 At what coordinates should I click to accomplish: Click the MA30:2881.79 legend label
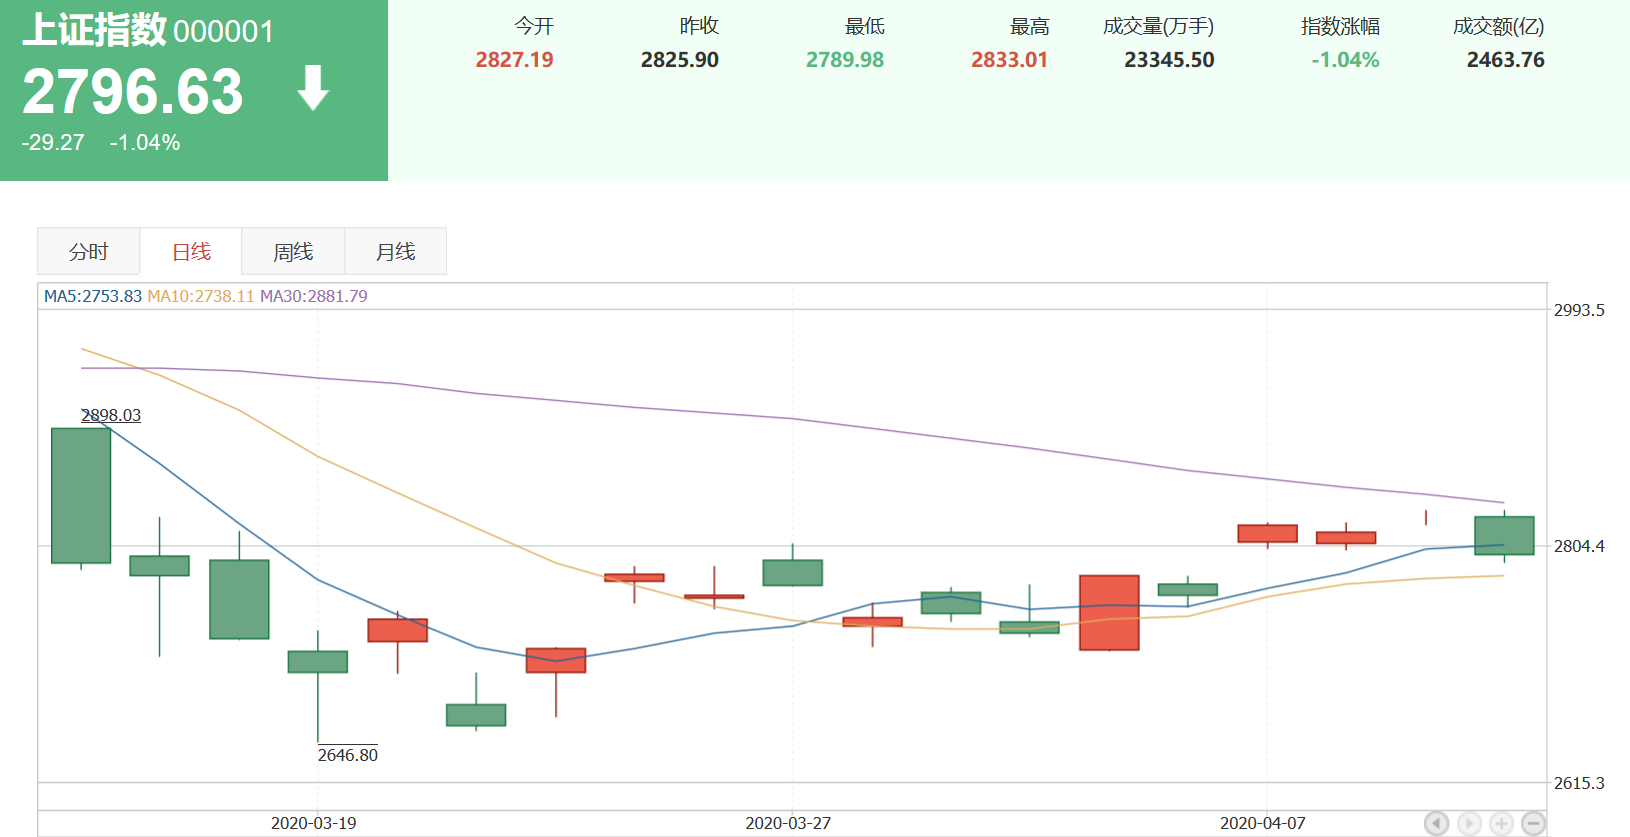click(x=314, y=296)
